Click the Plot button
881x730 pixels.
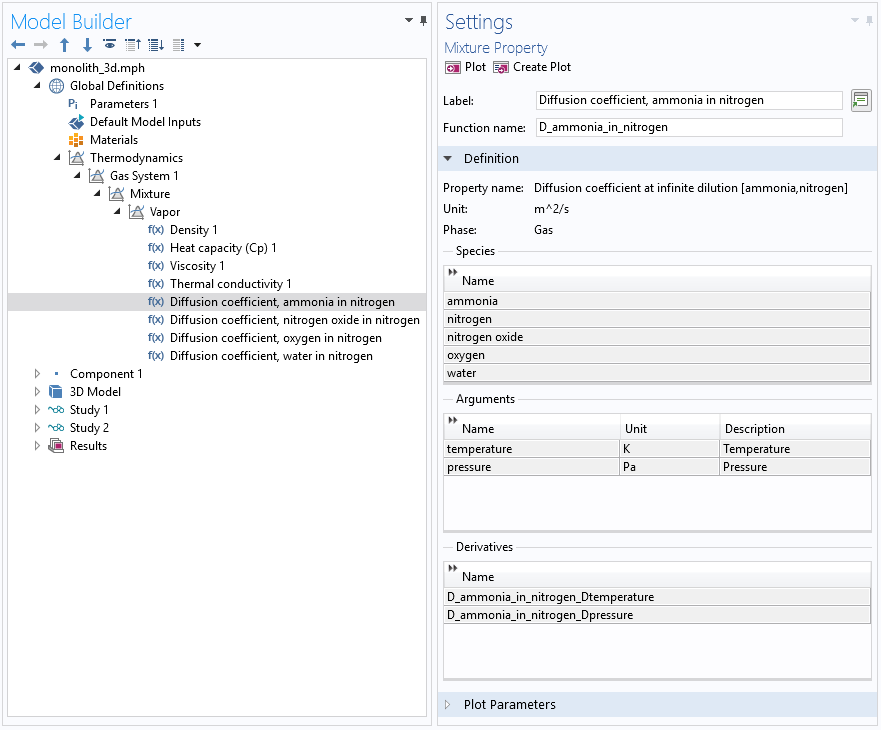(x=466, y=67)
